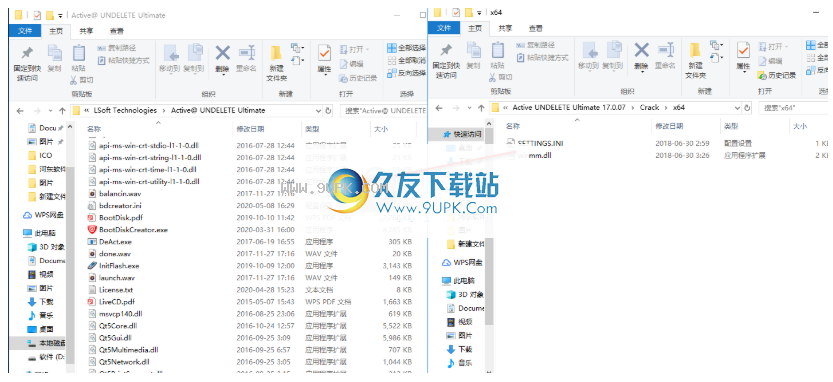Viewport: 833px width, 382px height.
Task: Expand the left address bar history dropdown
Action: (x=318, y=111)
